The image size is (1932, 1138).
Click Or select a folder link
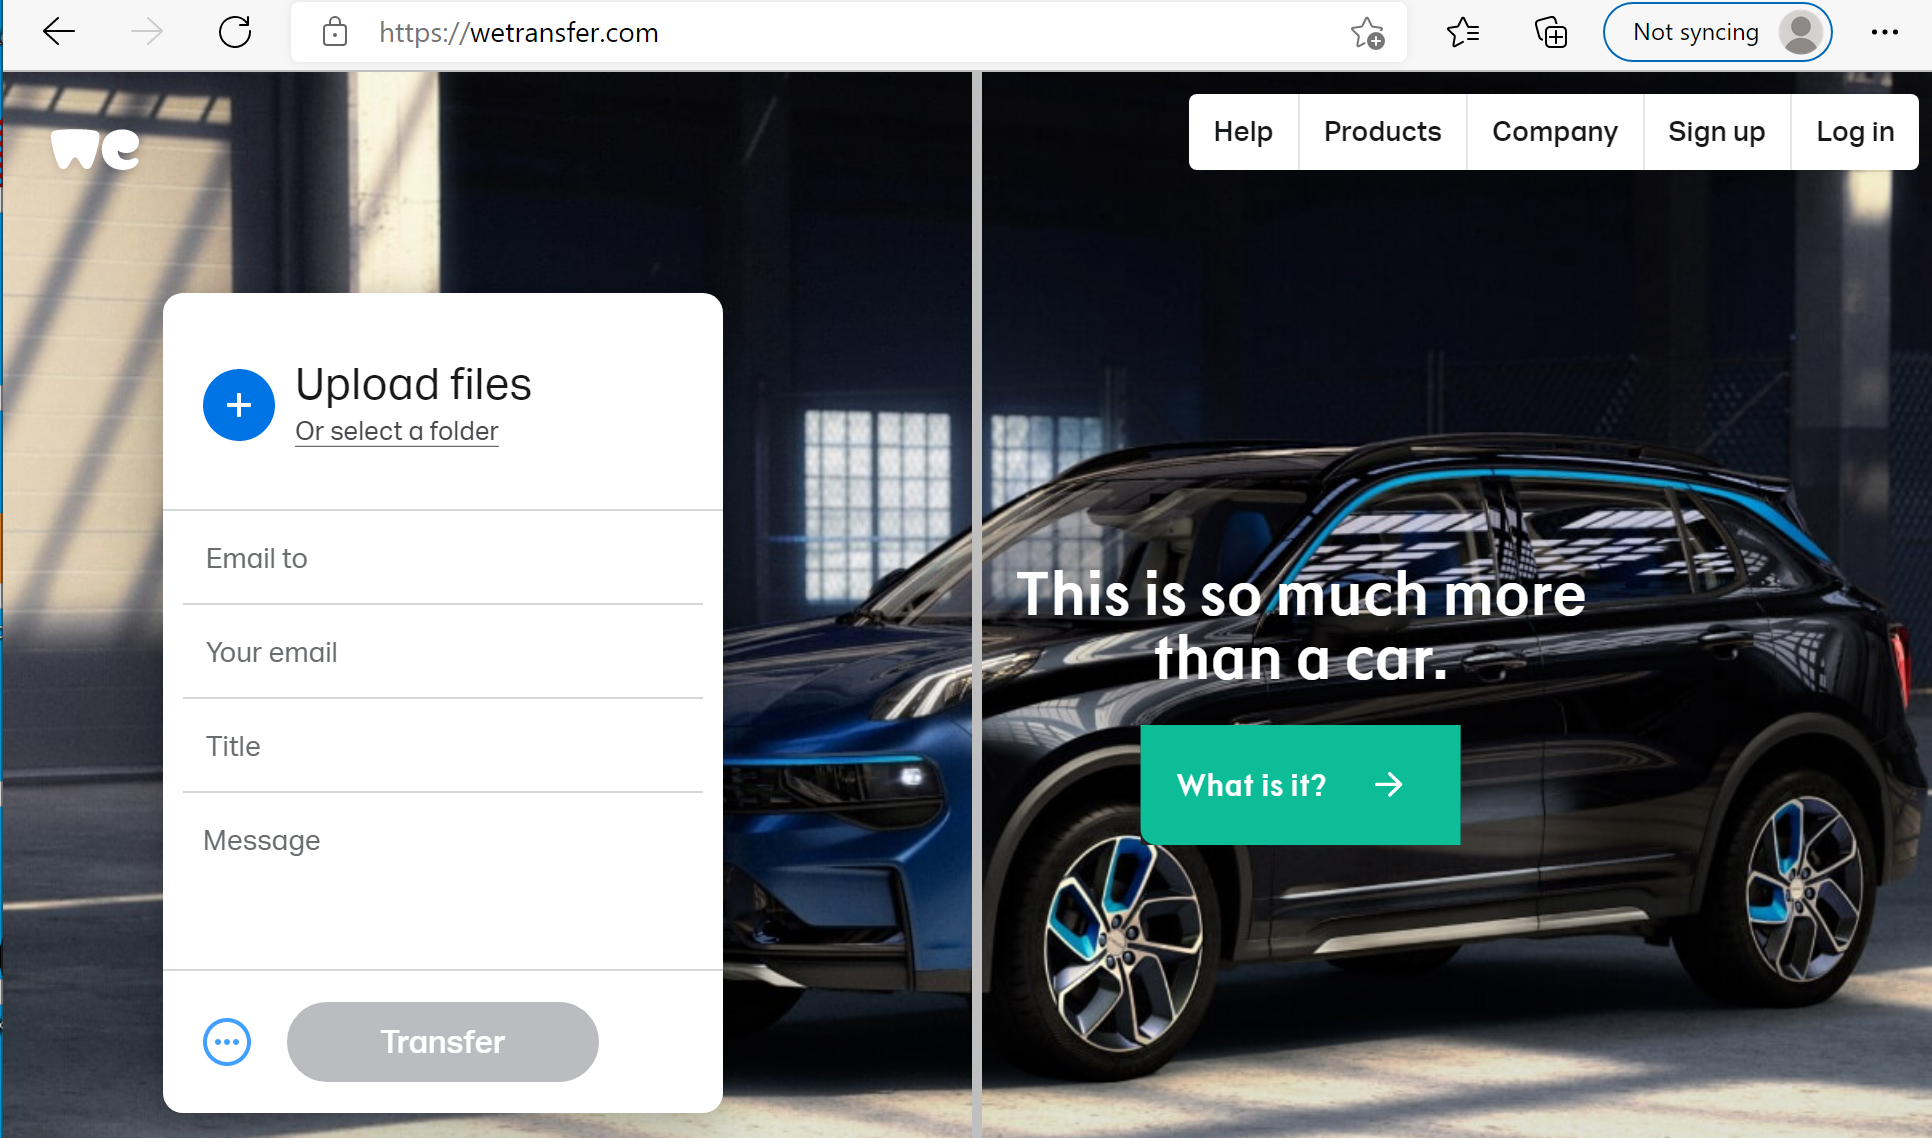coord(397,431)
